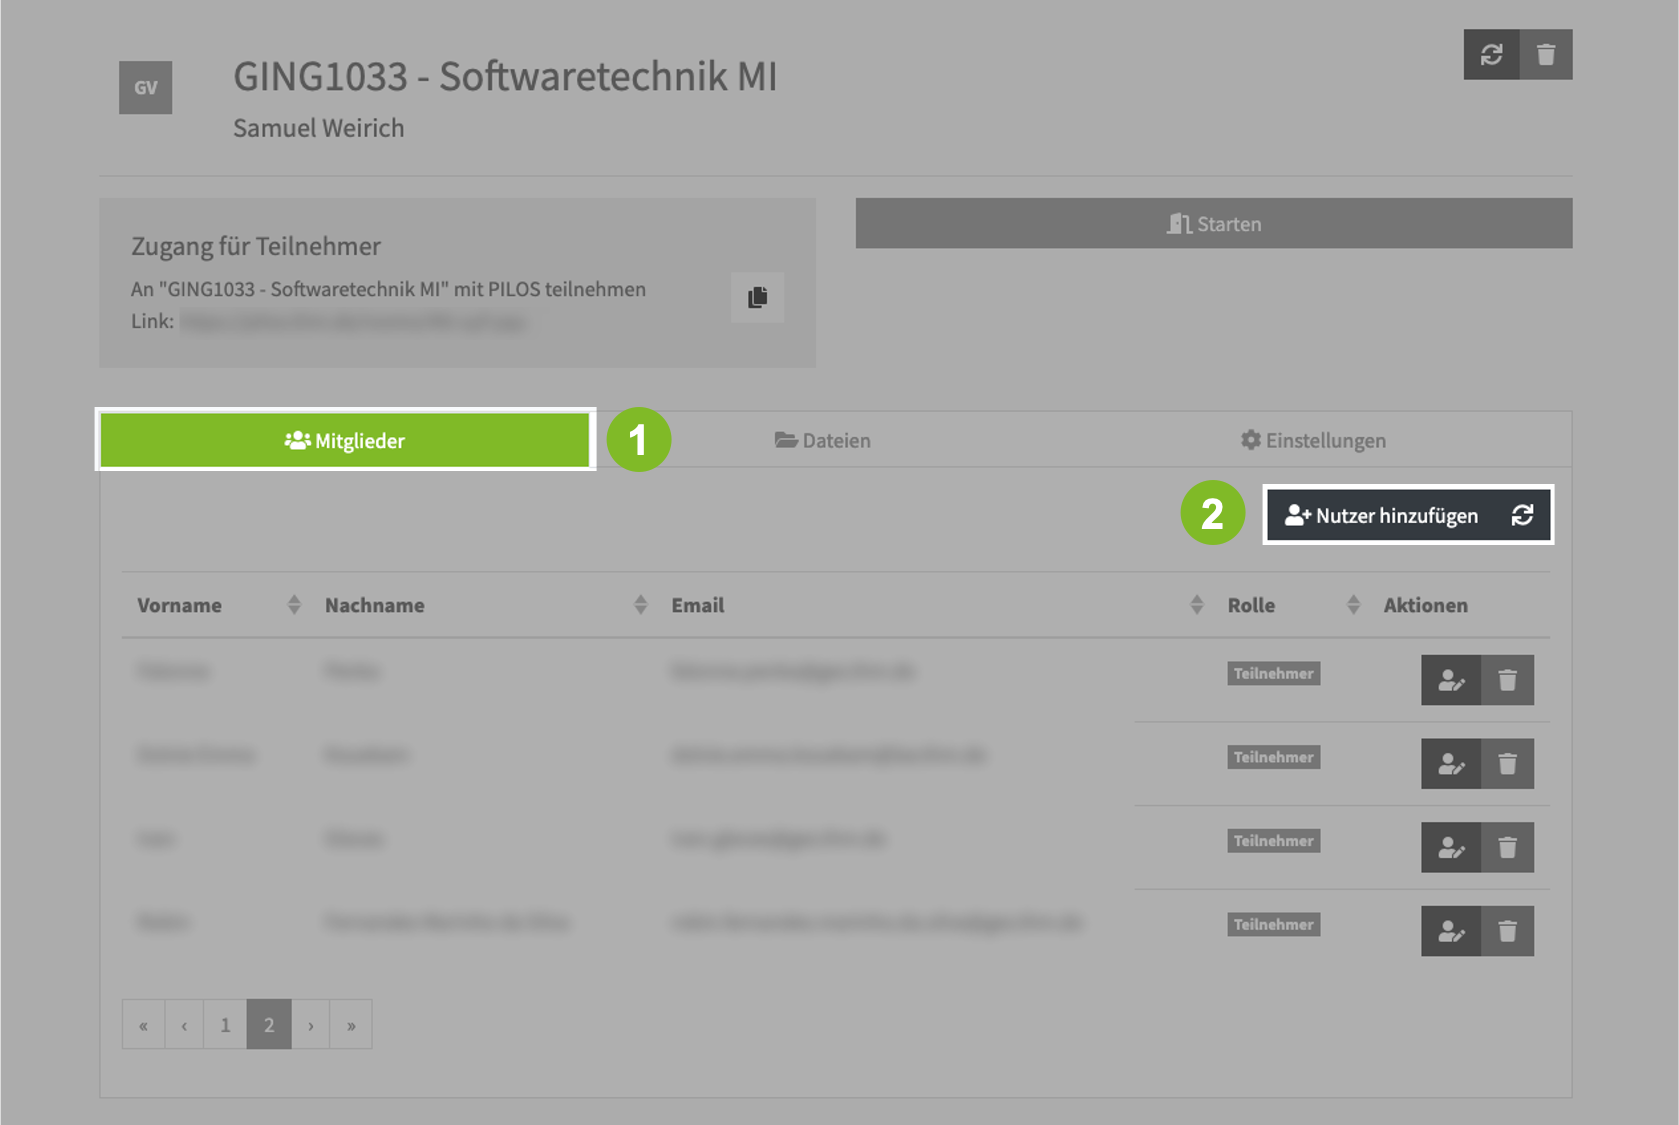Start the meeting with Starten button
This screenshot has width=1679, height=1125.
click(x=1213, y=223)
